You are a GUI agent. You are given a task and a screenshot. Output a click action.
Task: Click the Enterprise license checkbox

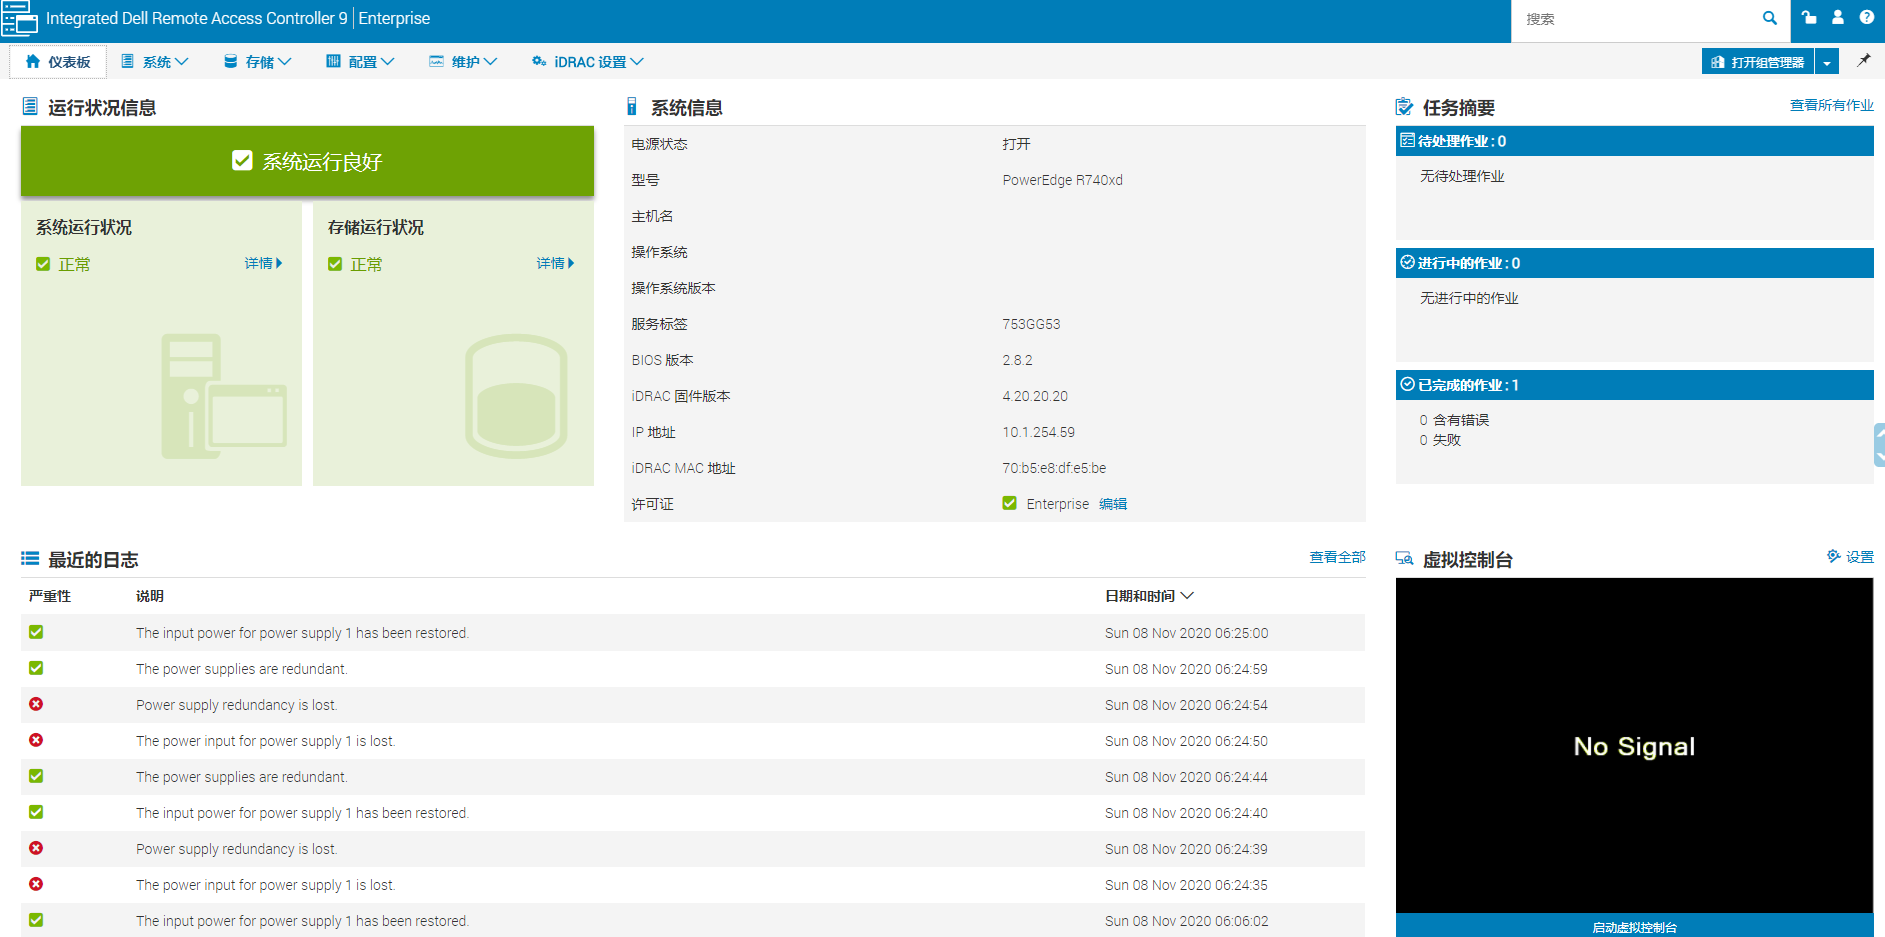pyautogui.click(x=1009, y=503)
